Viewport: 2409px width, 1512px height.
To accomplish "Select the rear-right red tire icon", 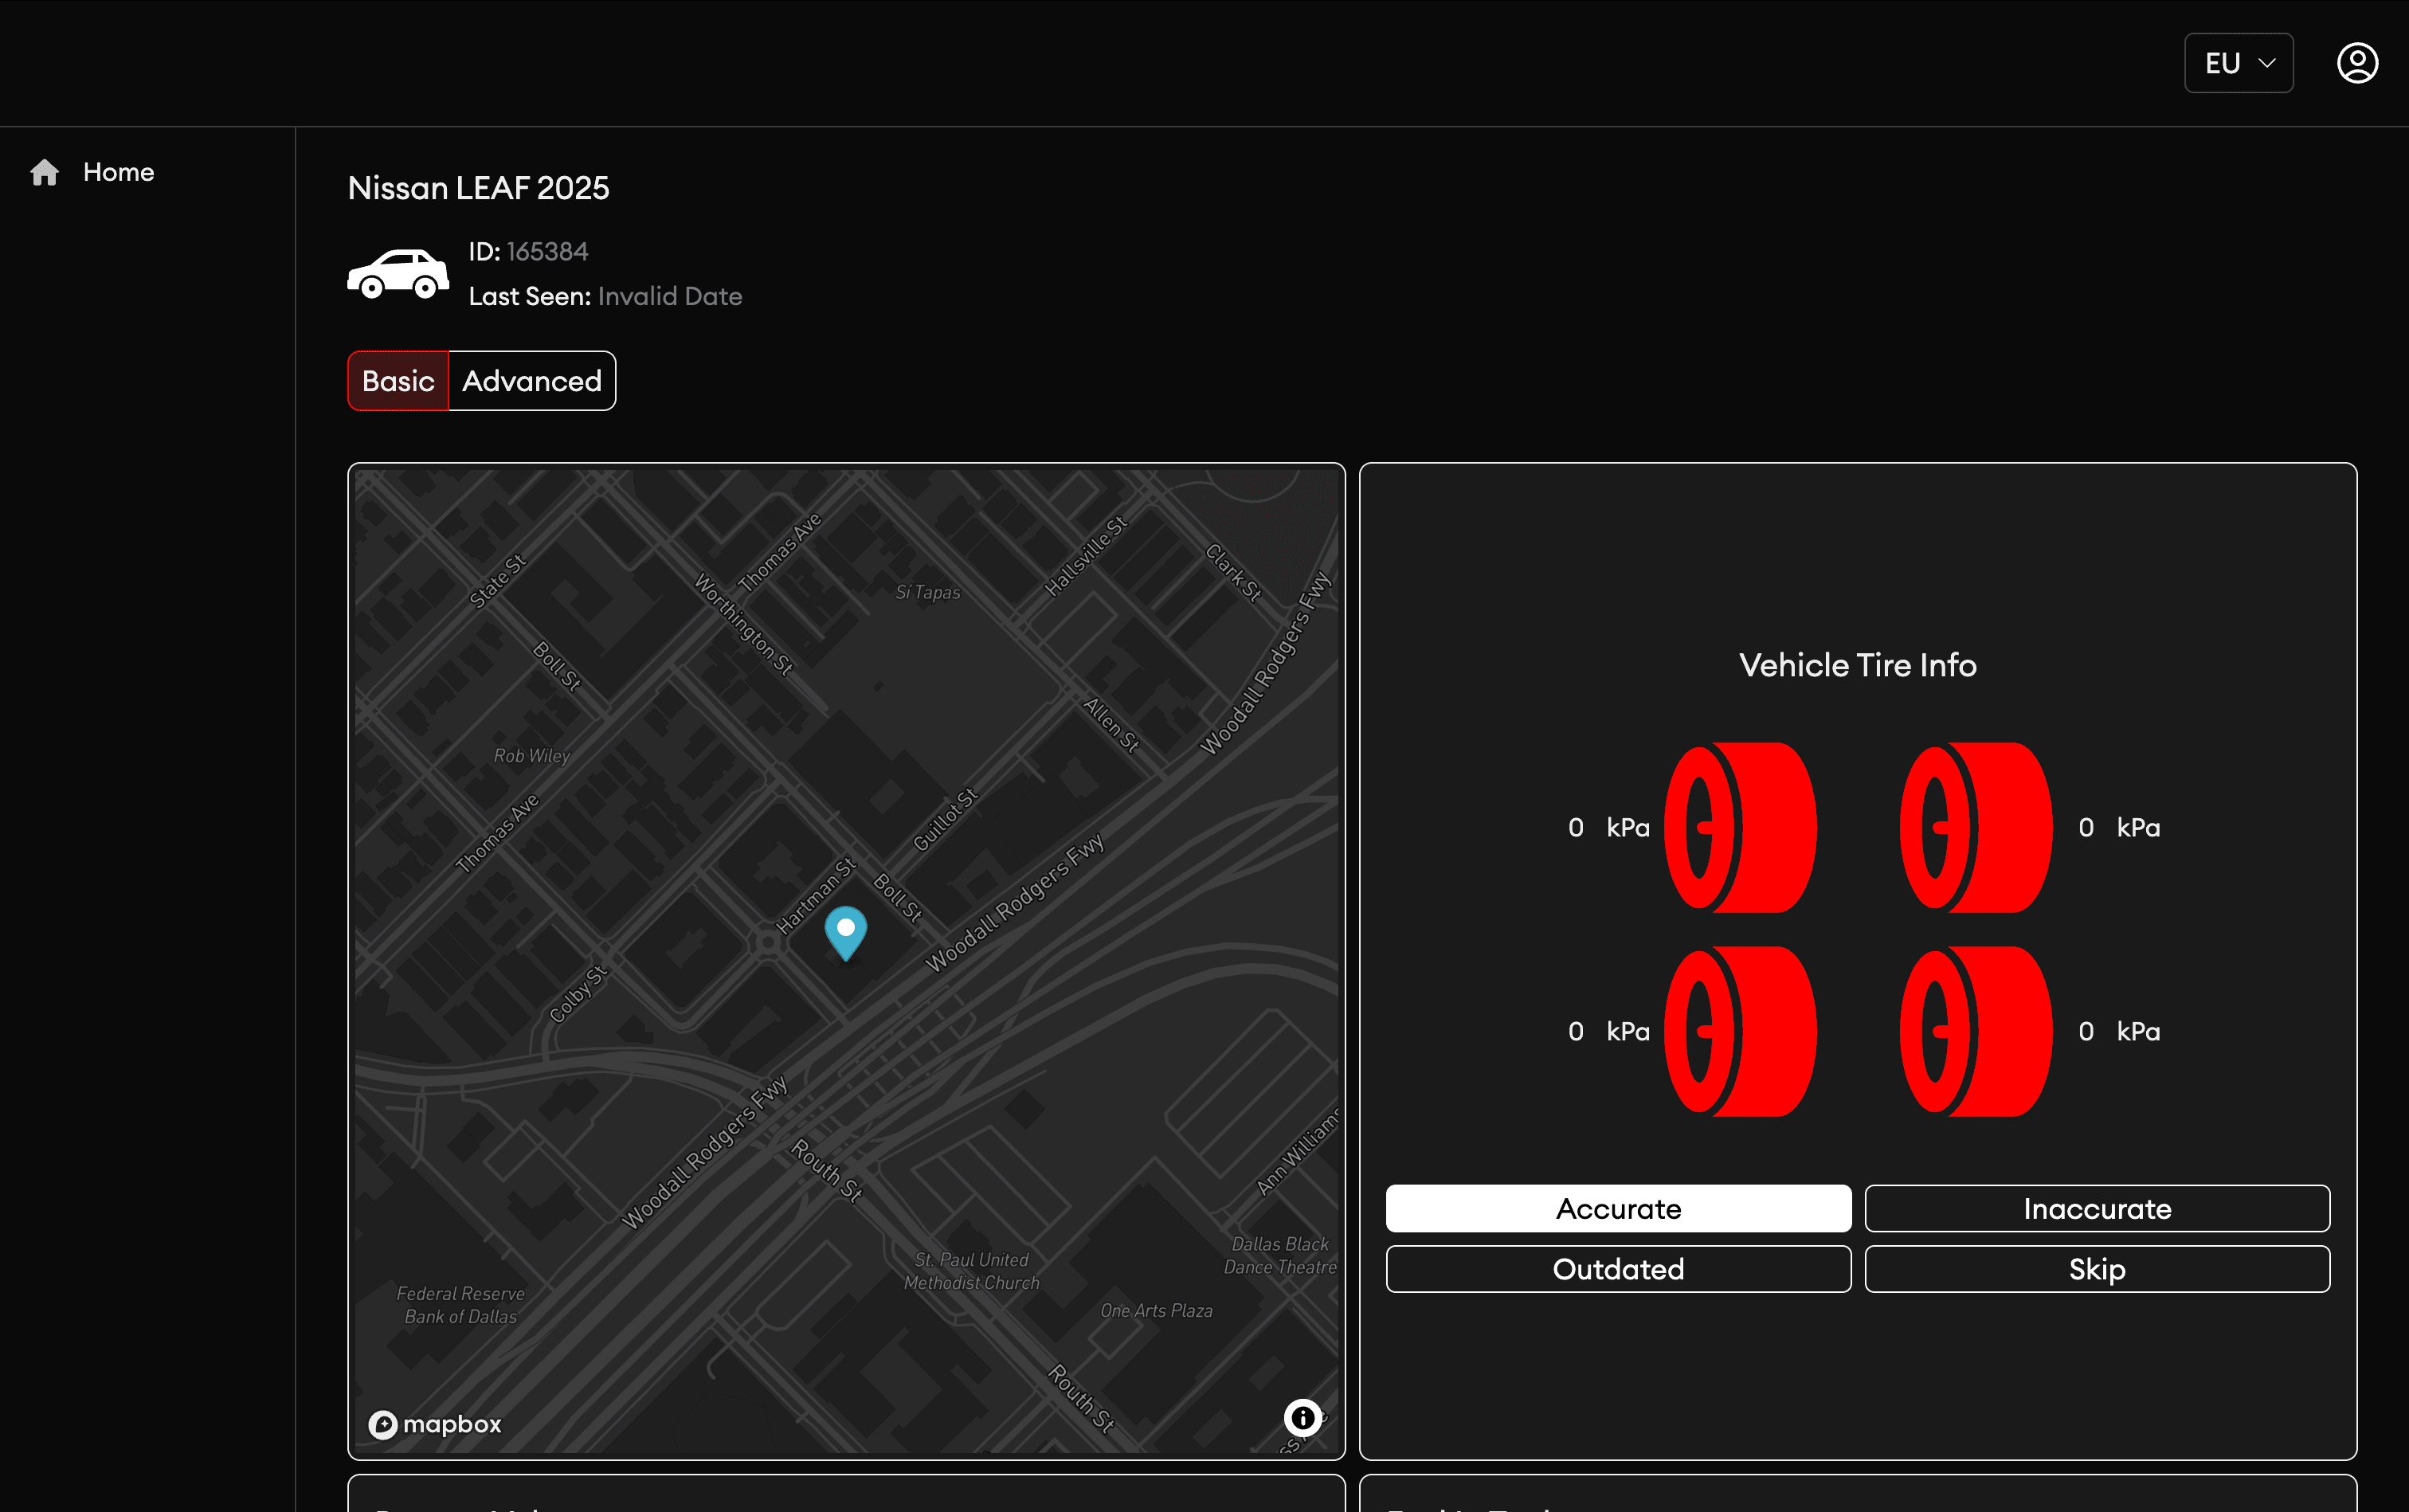I will click(1975, 1031).
